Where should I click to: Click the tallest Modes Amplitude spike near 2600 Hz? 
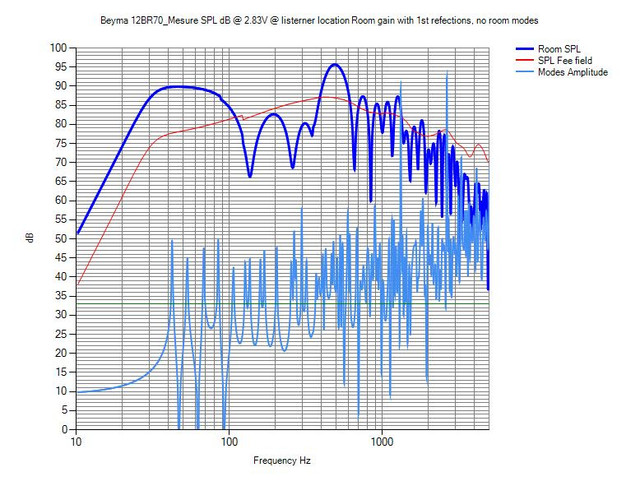[447, 72]
